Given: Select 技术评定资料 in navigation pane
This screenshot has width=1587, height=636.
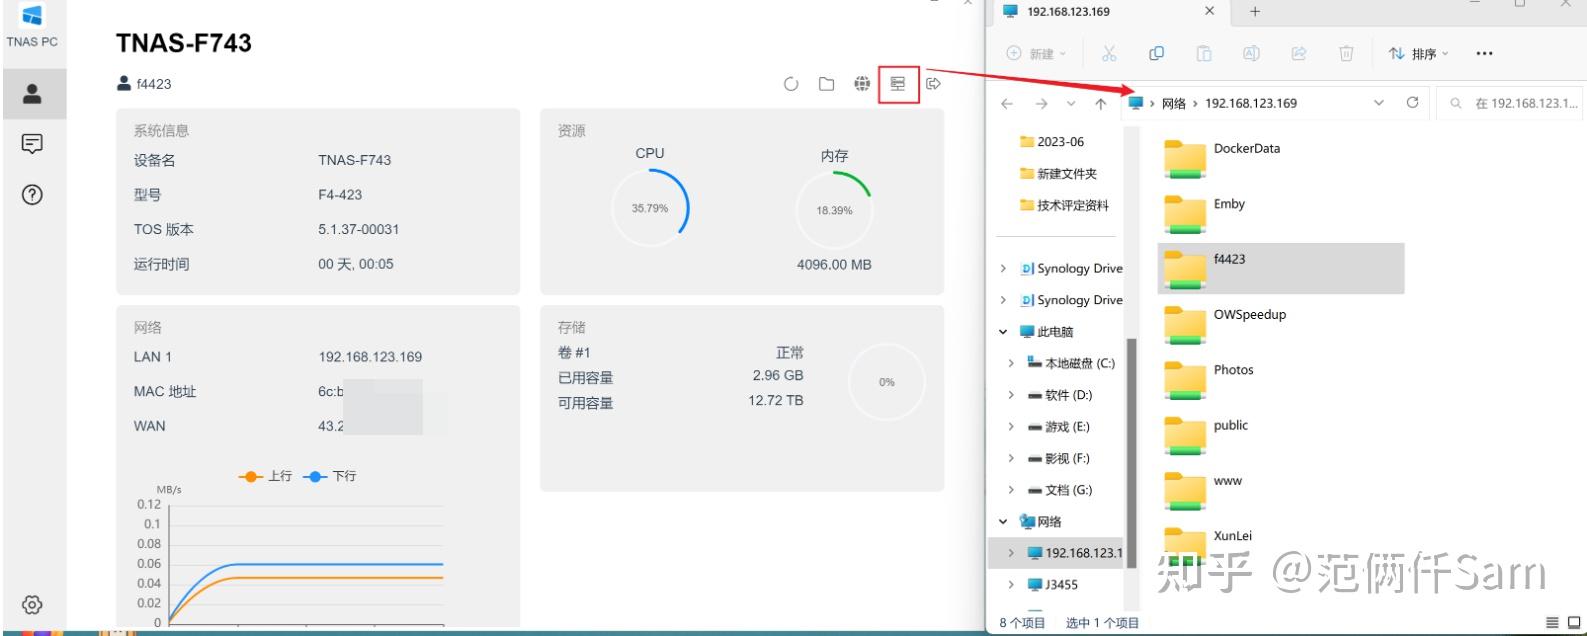Looking at the screenshot, I should click(x=1064, y=205).
